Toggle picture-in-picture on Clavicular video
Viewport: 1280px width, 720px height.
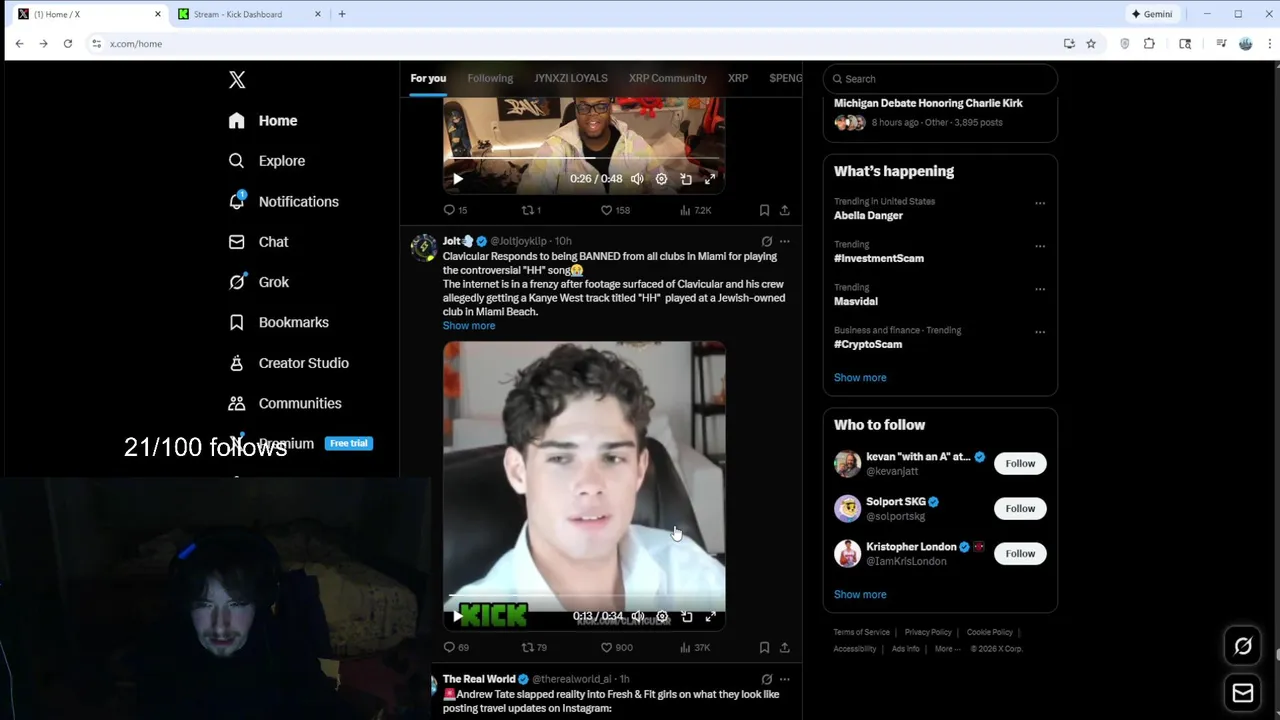tap(686, 617)
